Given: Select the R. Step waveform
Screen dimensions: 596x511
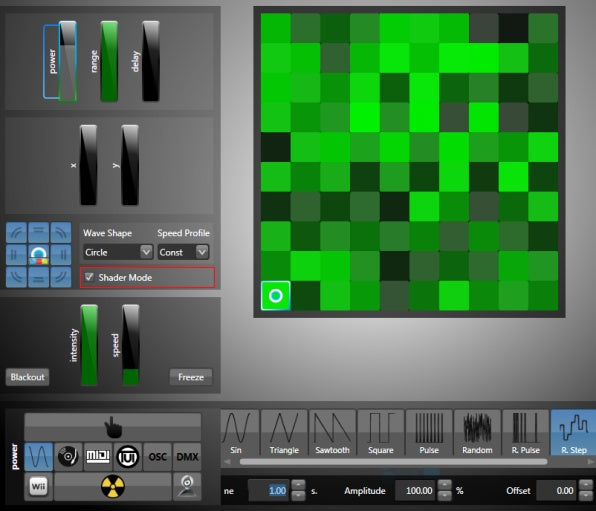Looking at the screenshot, I should [574, 433].
